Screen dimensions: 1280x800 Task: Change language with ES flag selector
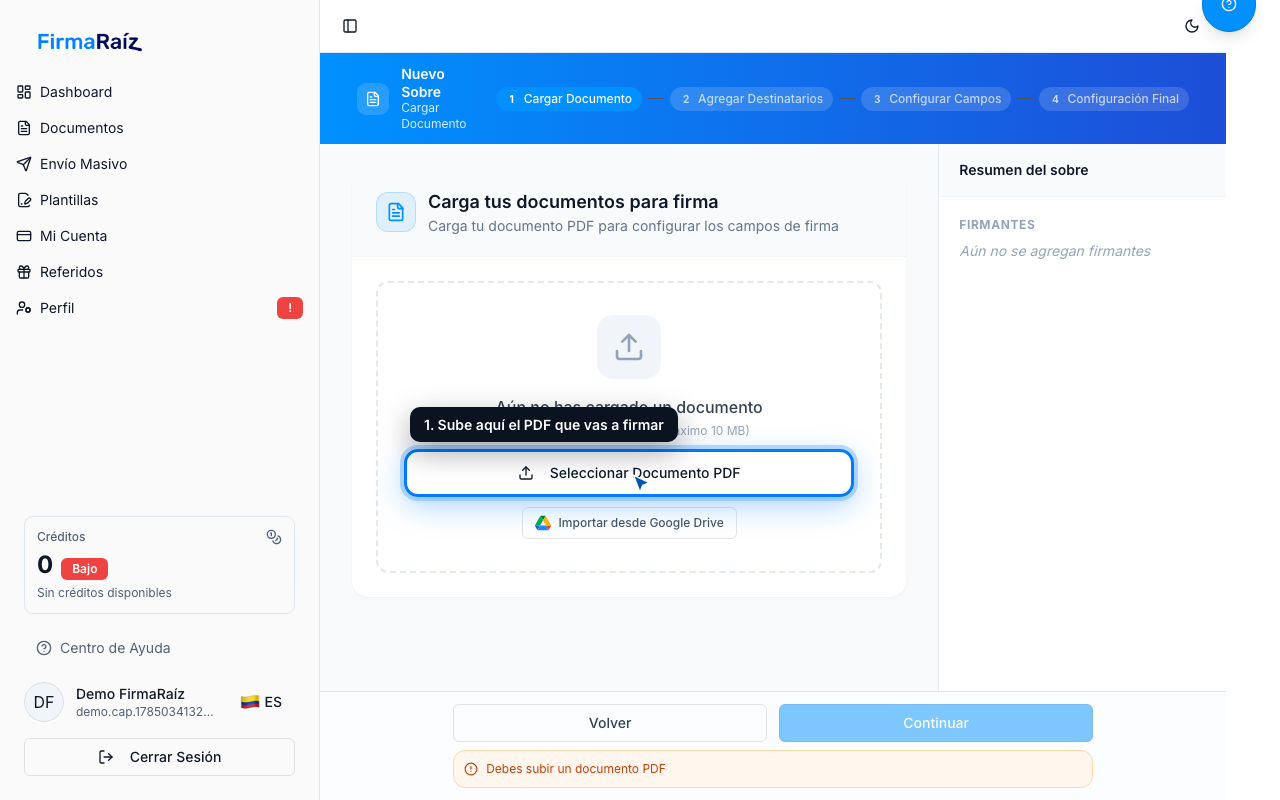point(262,702)
